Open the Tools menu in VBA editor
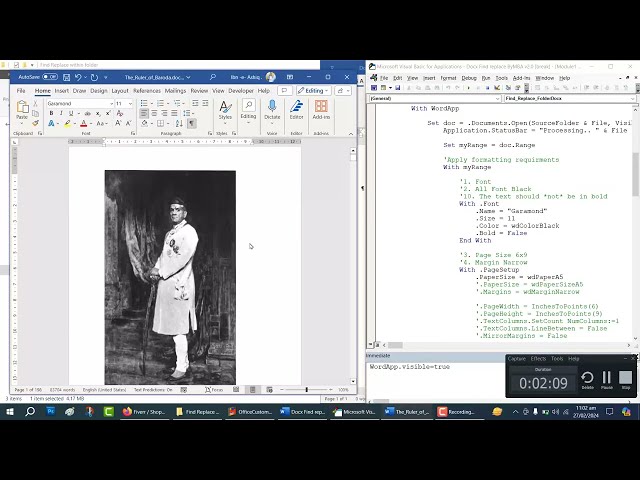 pos(502,78)
